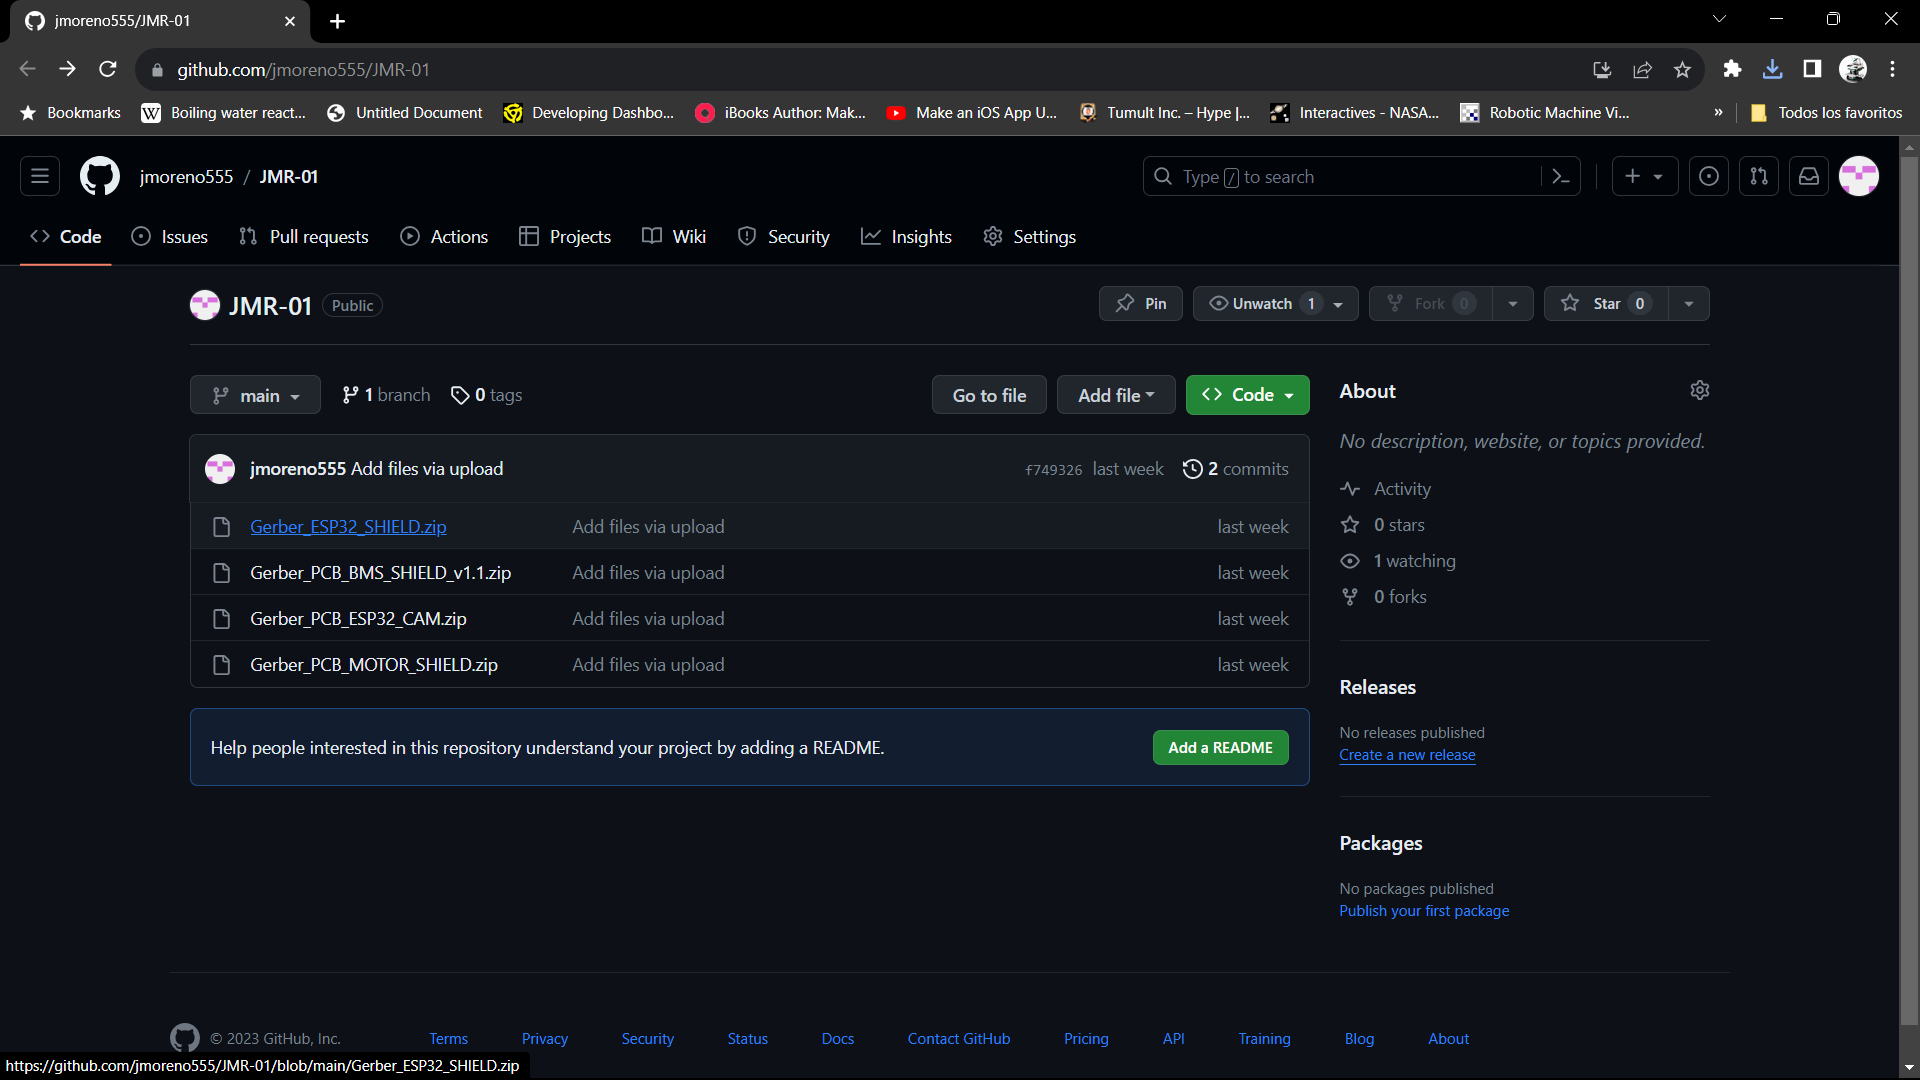Bookmark this page with star icon

click(1682, 70)
